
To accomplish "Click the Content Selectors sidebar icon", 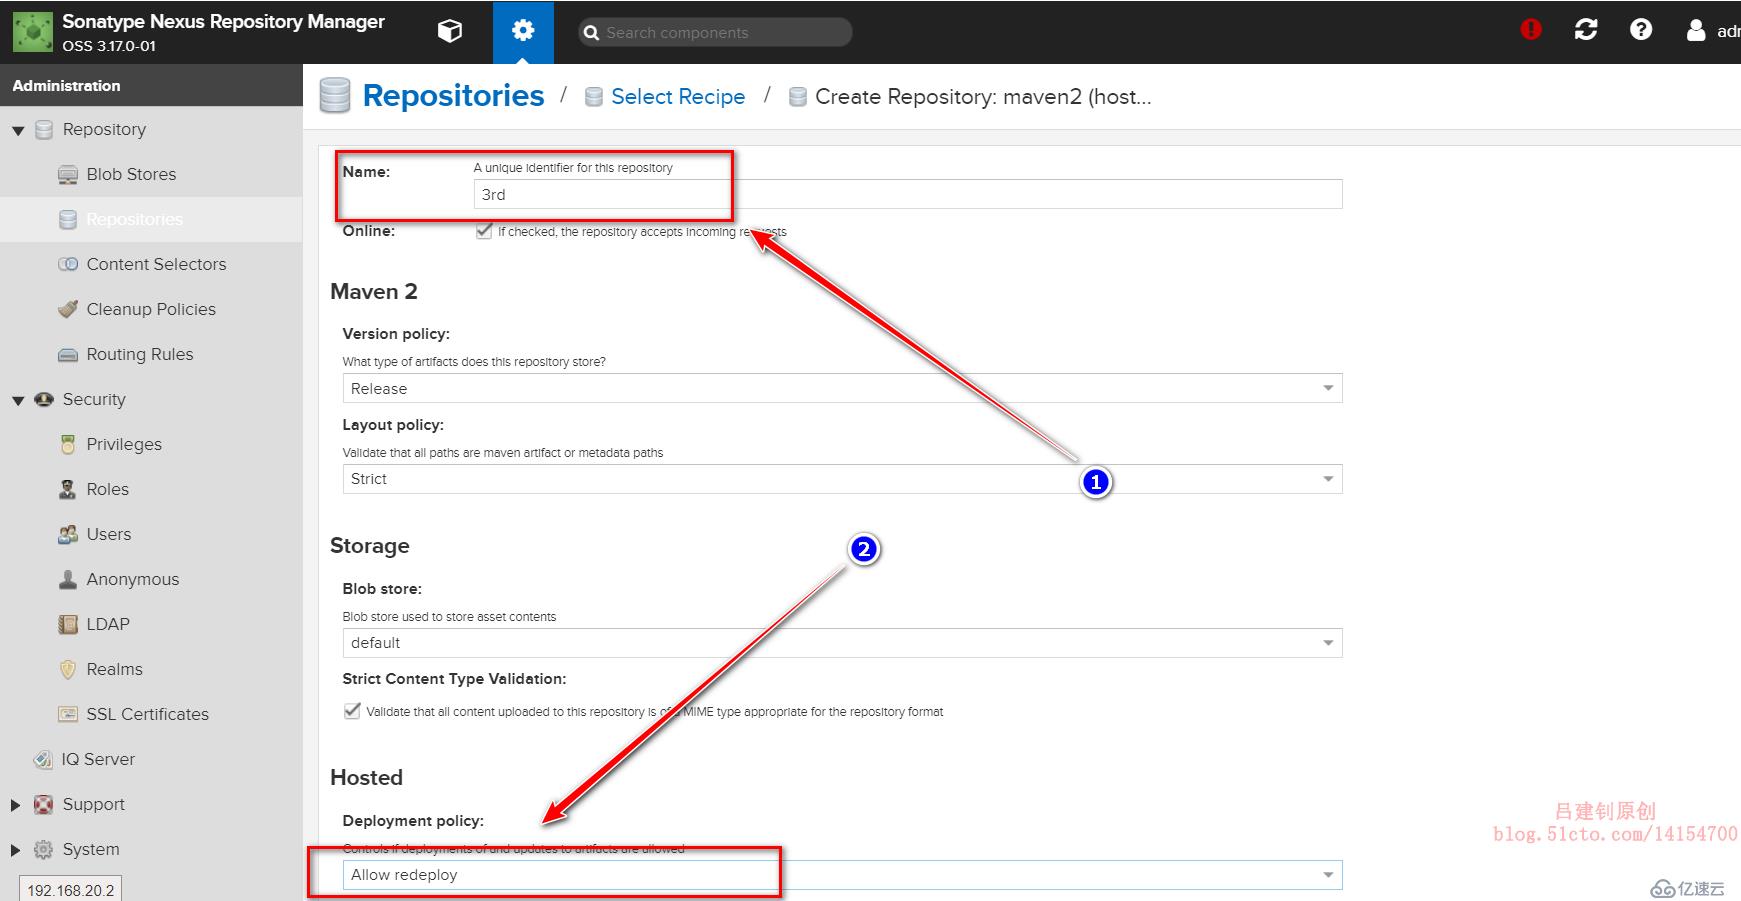I will point(68,264).
